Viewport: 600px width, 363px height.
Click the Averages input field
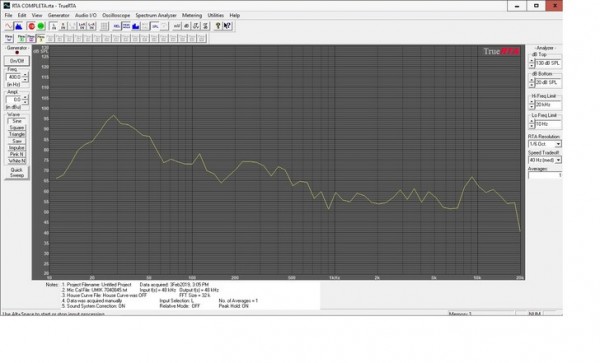point(545,175)
